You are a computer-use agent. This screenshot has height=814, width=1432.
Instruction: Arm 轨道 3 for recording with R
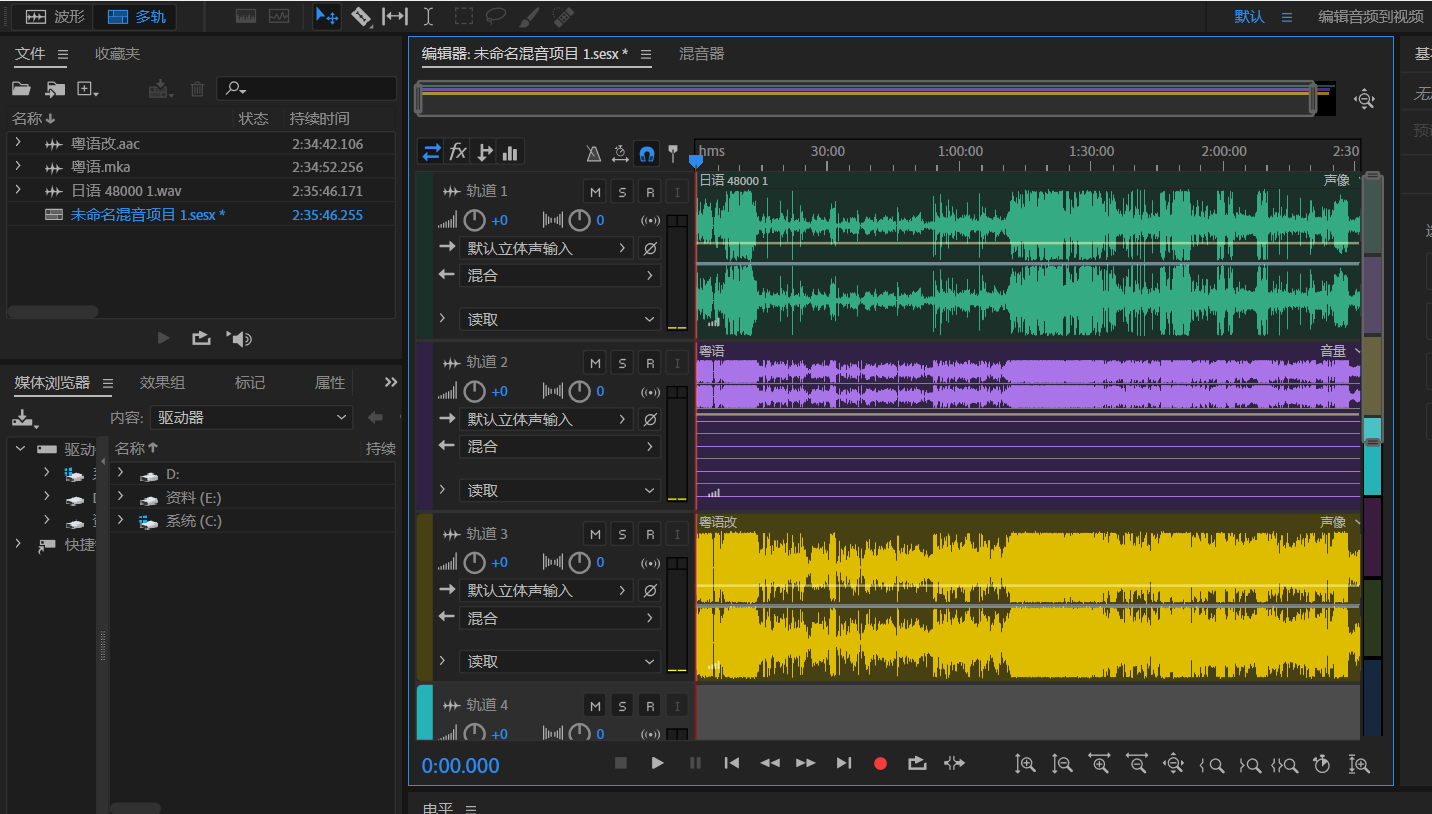[x=650, y=535]
